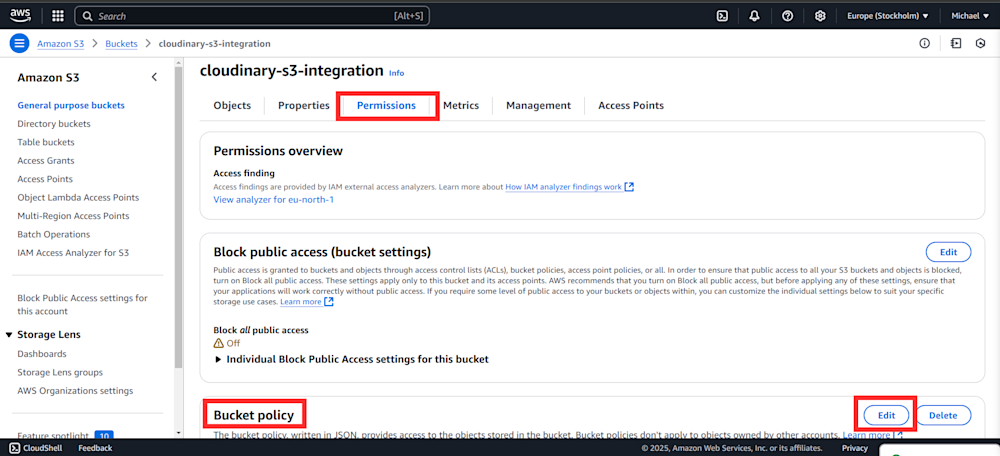This screenshot has height=456, width=1000.
Task: Switch to the Metrics tab
Action: [x=460, y=105]
